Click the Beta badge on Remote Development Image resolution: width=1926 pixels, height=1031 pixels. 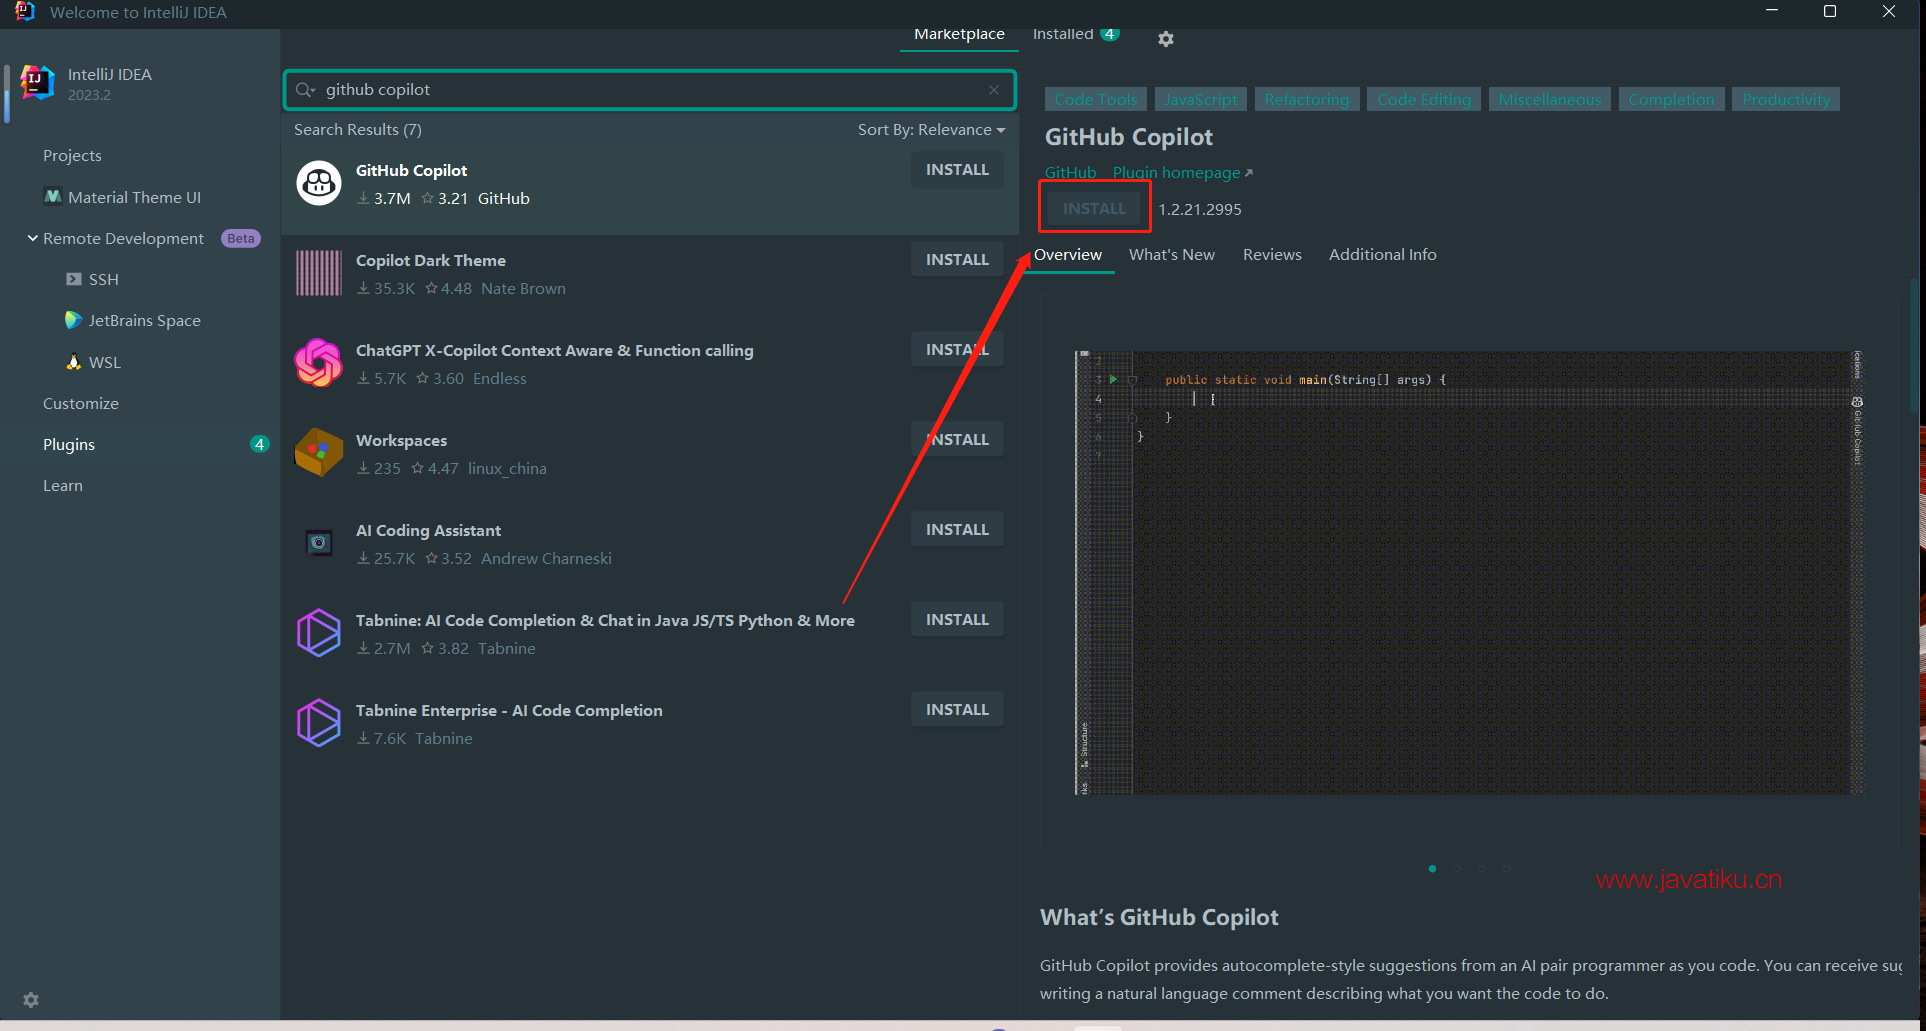tap(240, 238)
